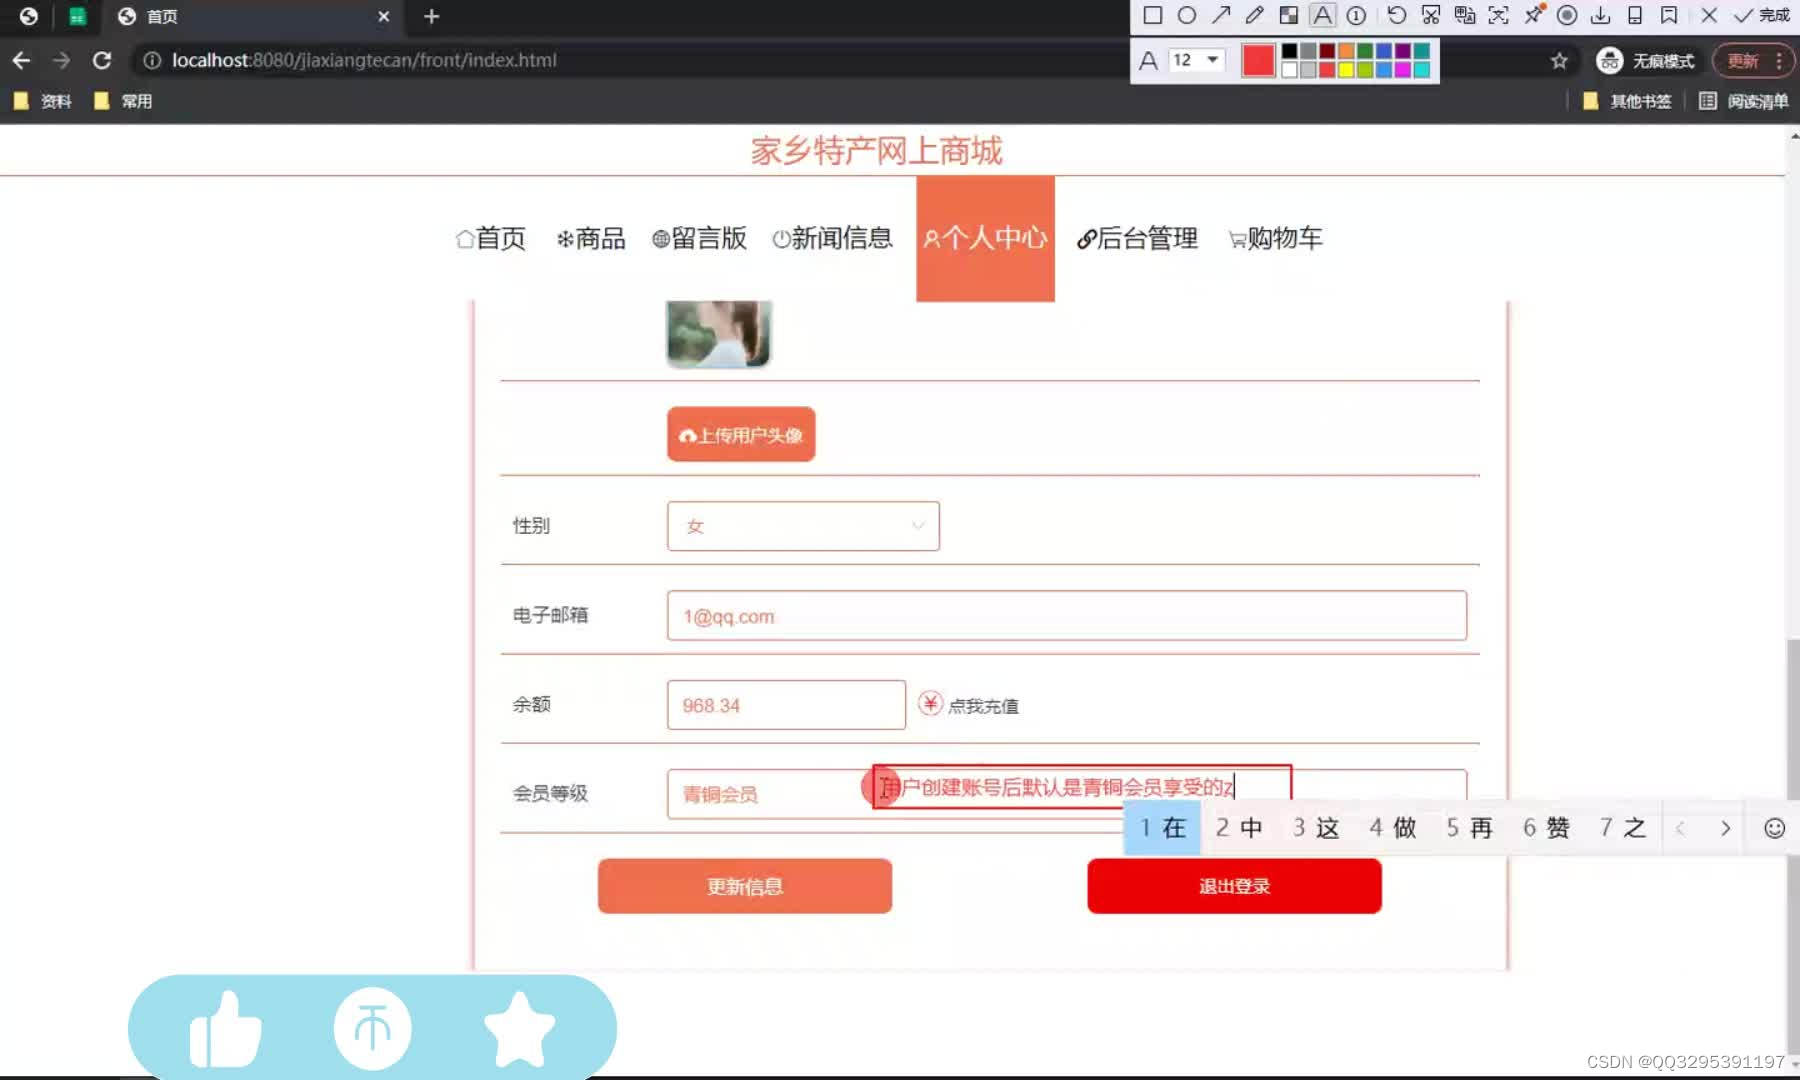The height and width of the screenshot is (1080, 1800).
Task: Select the numbered step marker tool
Action: coord(1356,15)
